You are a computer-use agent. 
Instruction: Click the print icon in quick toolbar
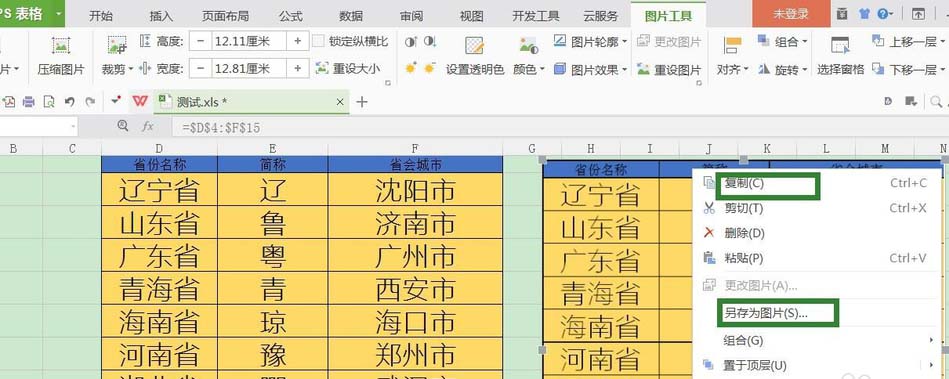(28, 102)
